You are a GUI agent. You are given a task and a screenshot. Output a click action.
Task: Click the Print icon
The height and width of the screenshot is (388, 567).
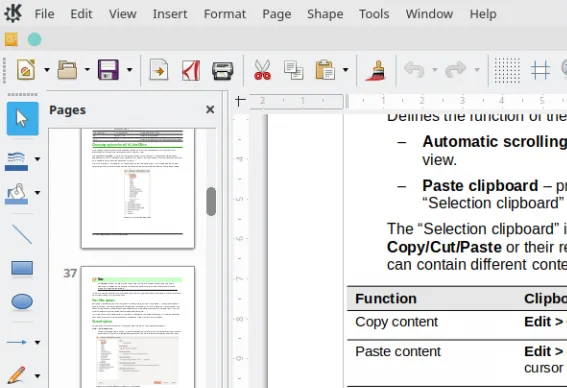(222, 70)
